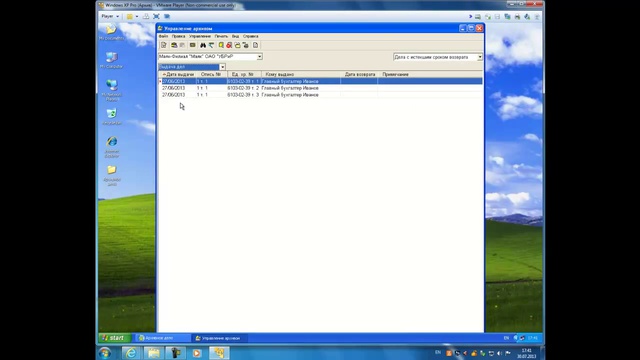The height and width of the screenshot is (360, 640).
Task: Sort by Кому выдано column header
Action: 301,75
